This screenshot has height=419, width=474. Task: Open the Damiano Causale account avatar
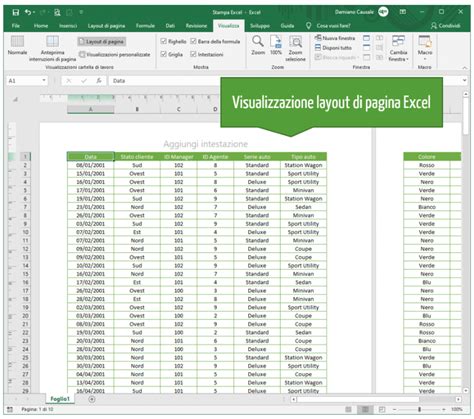click(x=383, y=12)
